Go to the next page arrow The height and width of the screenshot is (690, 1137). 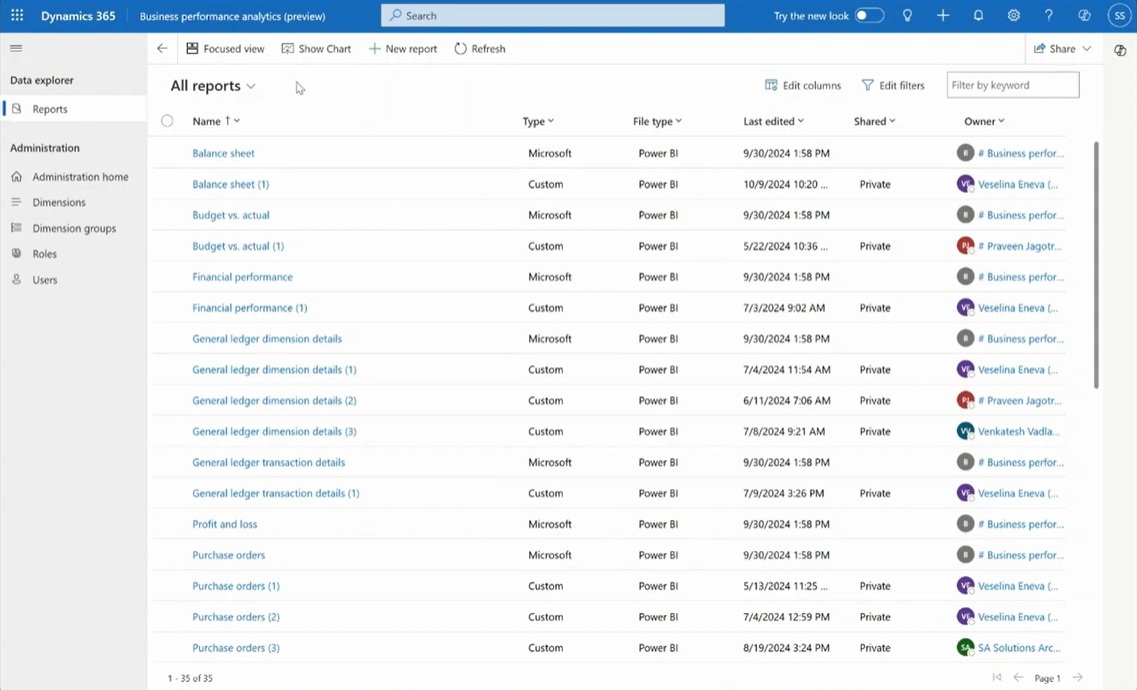pyautogui.click(x=1078, y=677)
